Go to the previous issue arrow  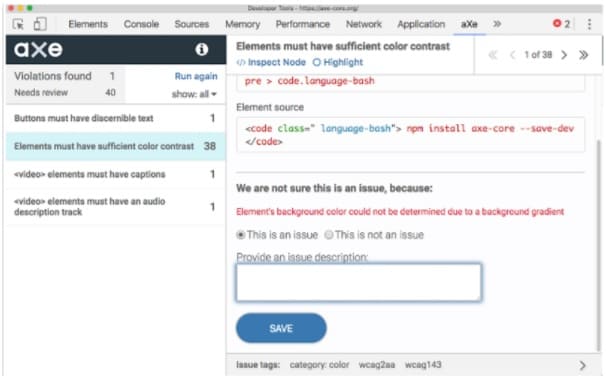point(512,55)
